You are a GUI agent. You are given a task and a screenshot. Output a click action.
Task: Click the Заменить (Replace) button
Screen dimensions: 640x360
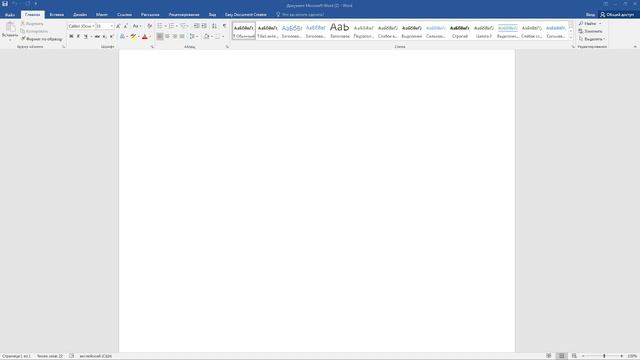[x=590, y=31]
